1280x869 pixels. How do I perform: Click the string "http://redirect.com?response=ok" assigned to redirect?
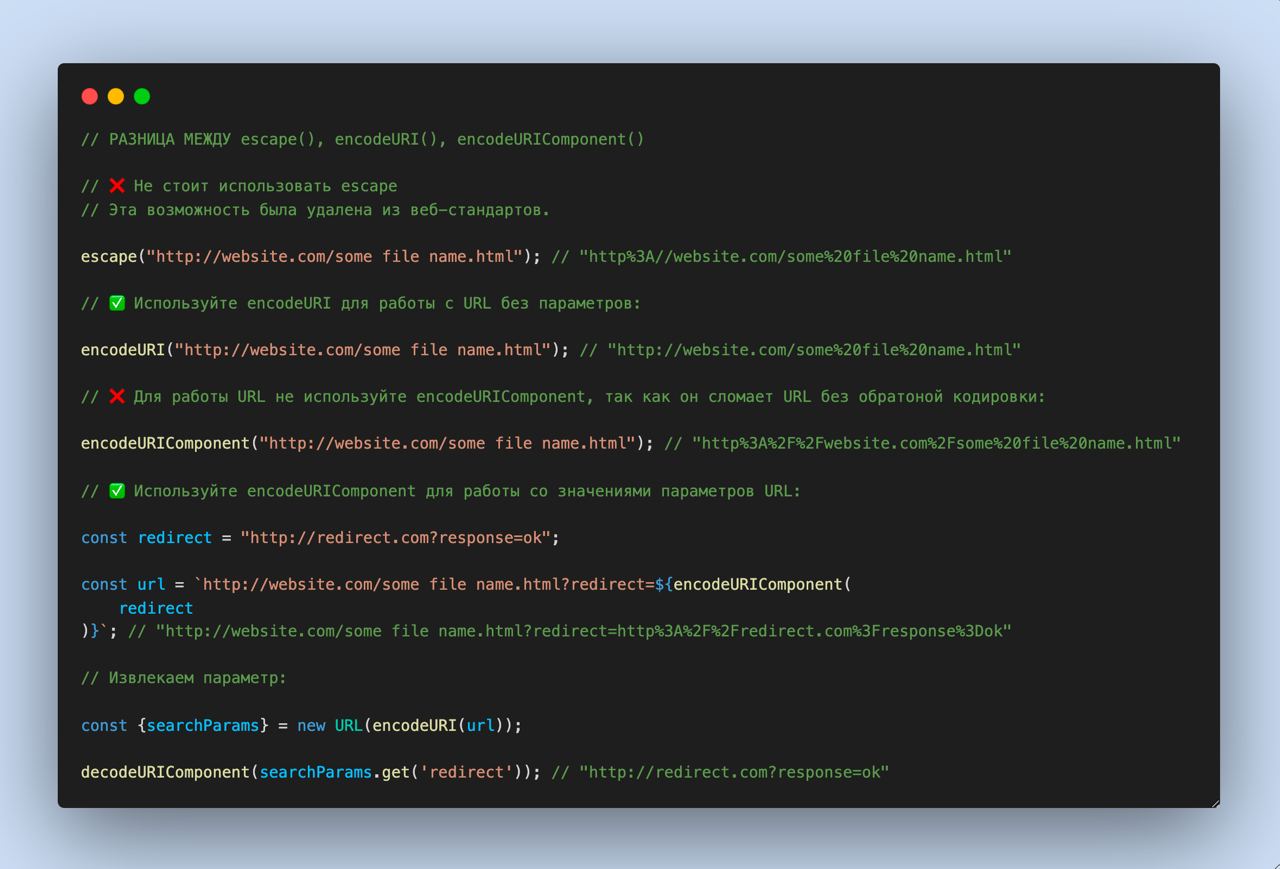click(x=395, y=538)
